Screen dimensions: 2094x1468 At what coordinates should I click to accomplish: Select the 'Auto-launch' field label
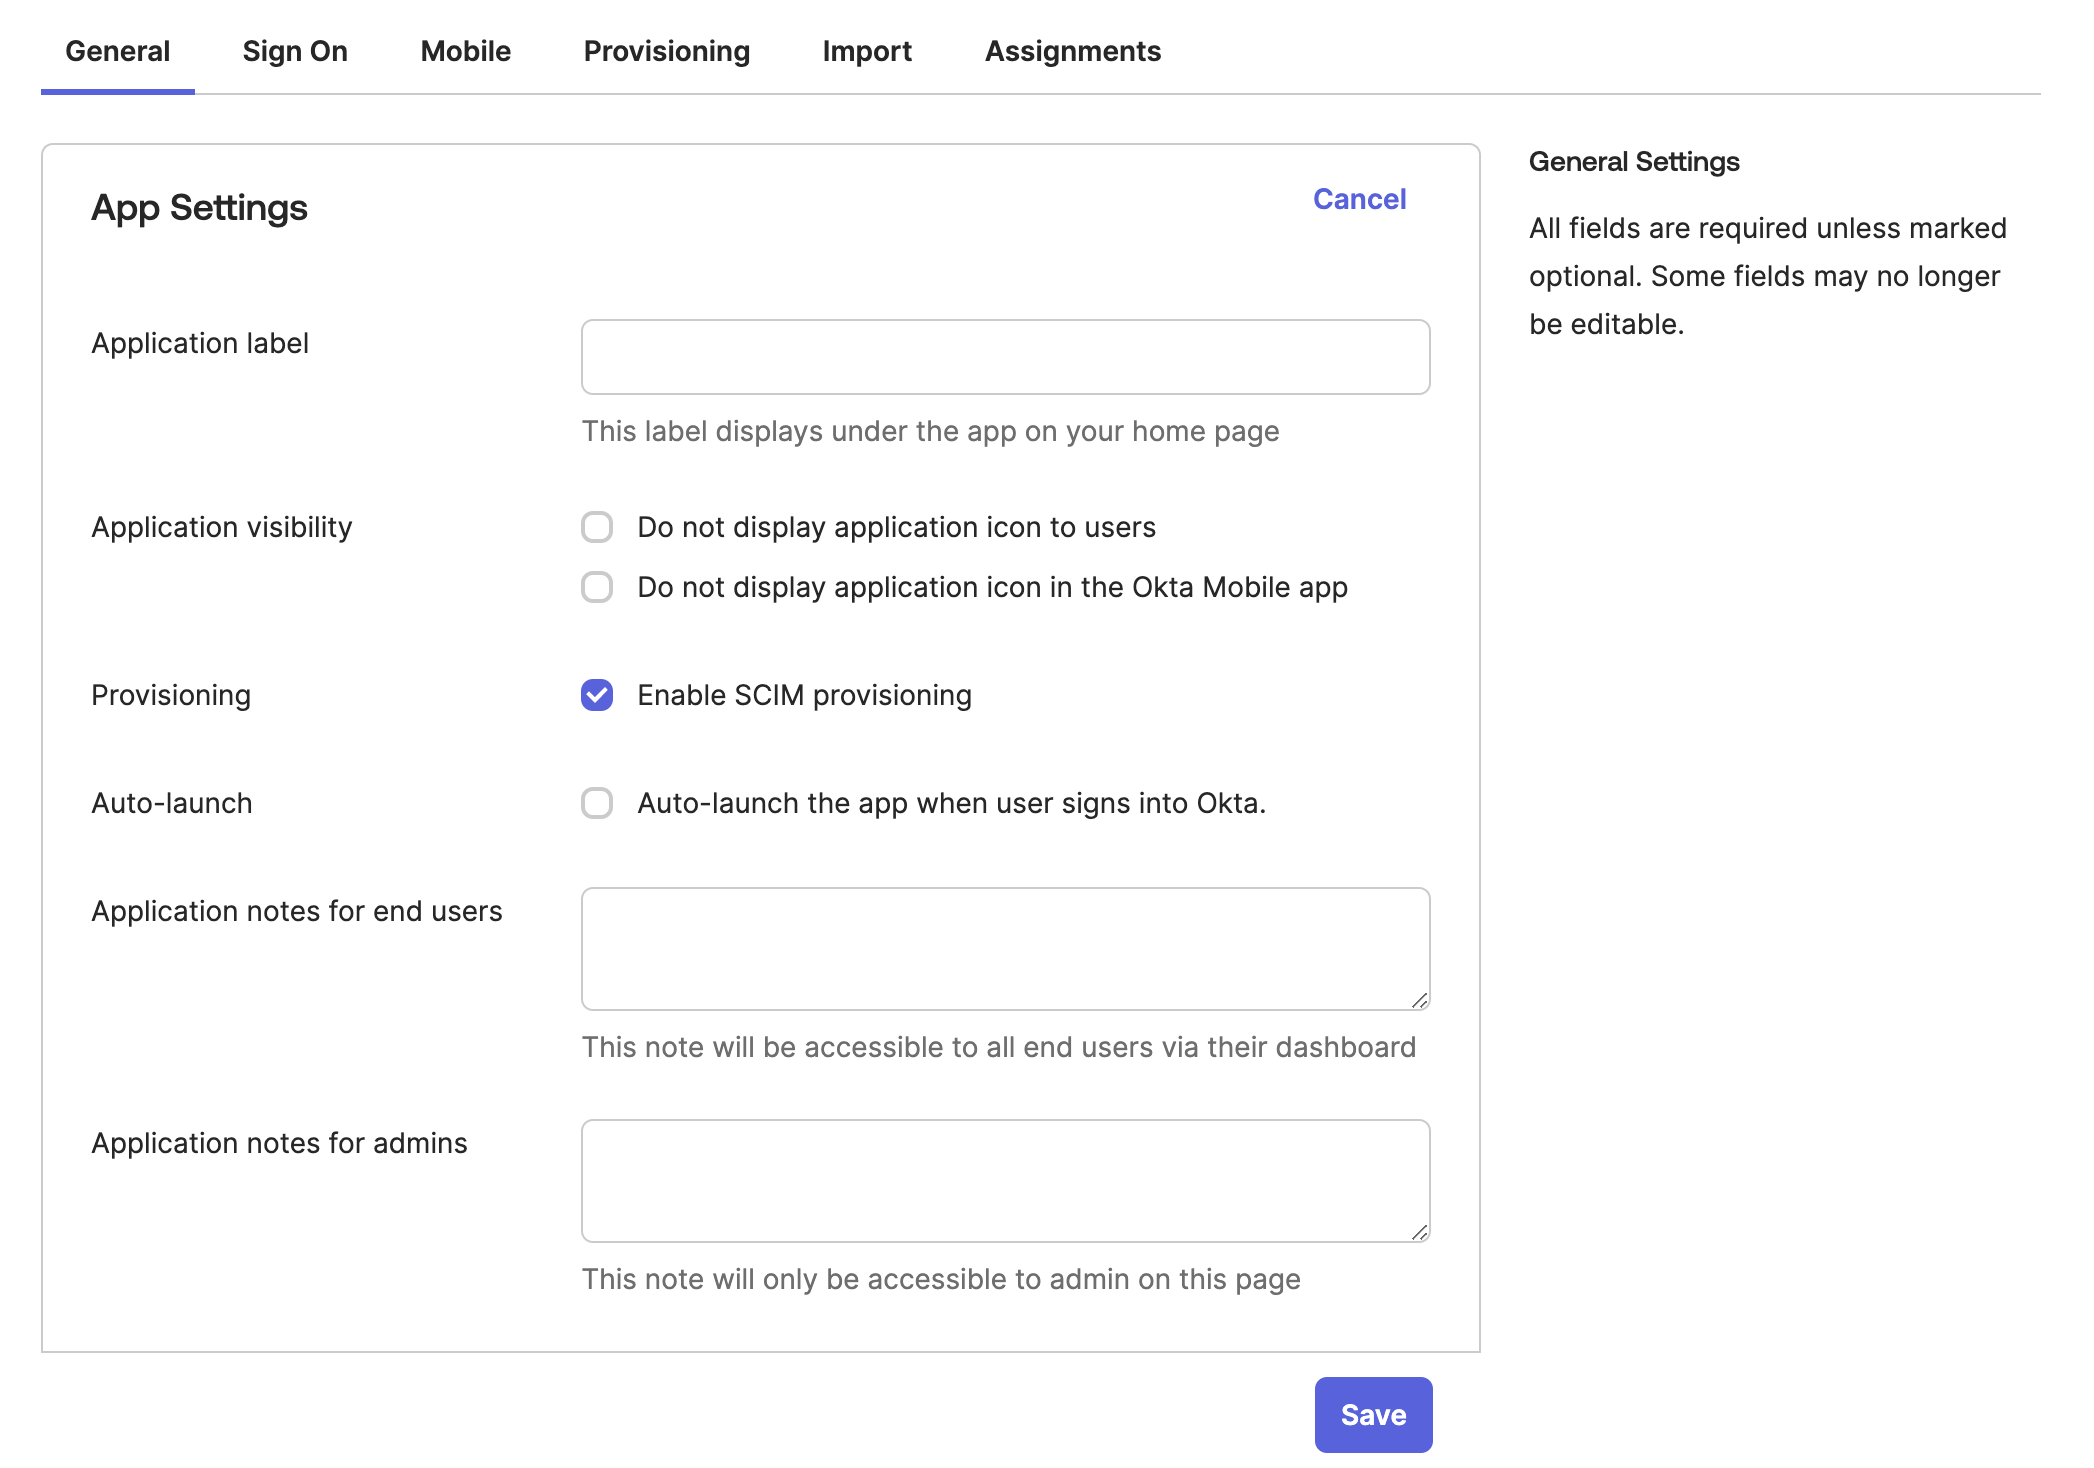pyautogui.click(x=172, y=803)
